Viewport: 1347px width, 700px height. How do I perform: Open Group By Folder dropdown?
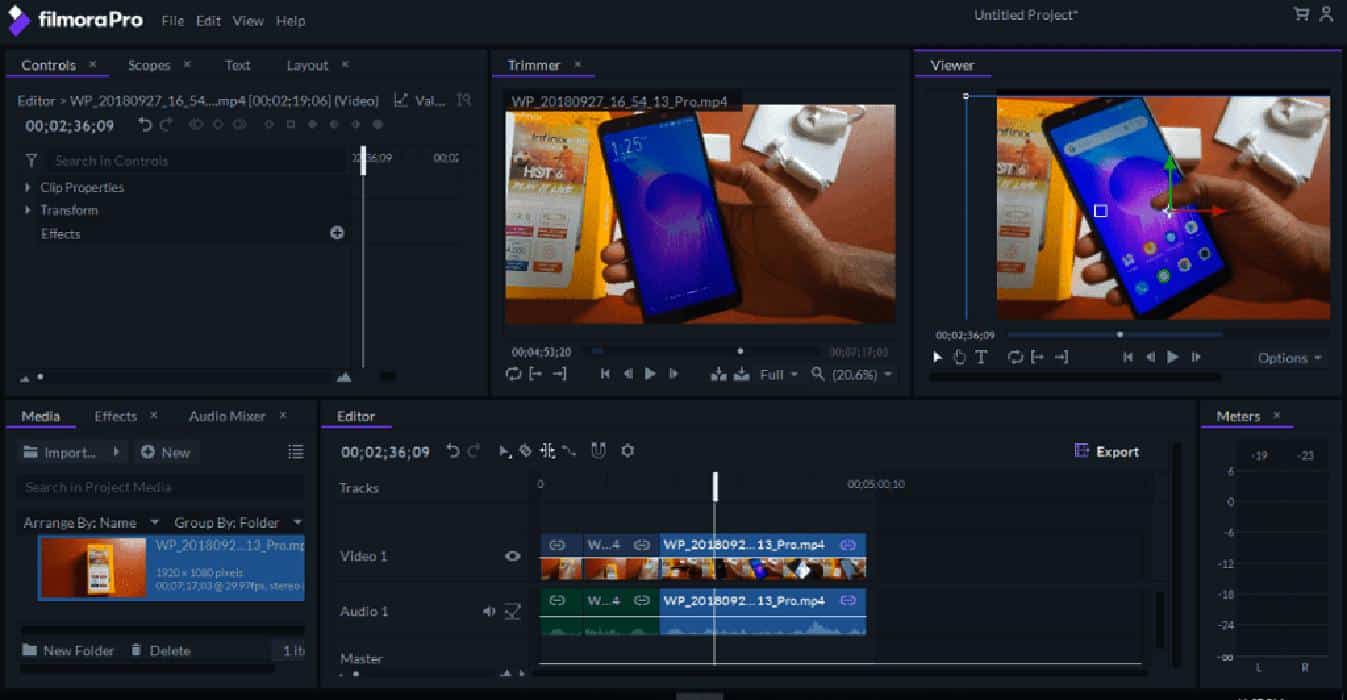[x=238, y=522]
